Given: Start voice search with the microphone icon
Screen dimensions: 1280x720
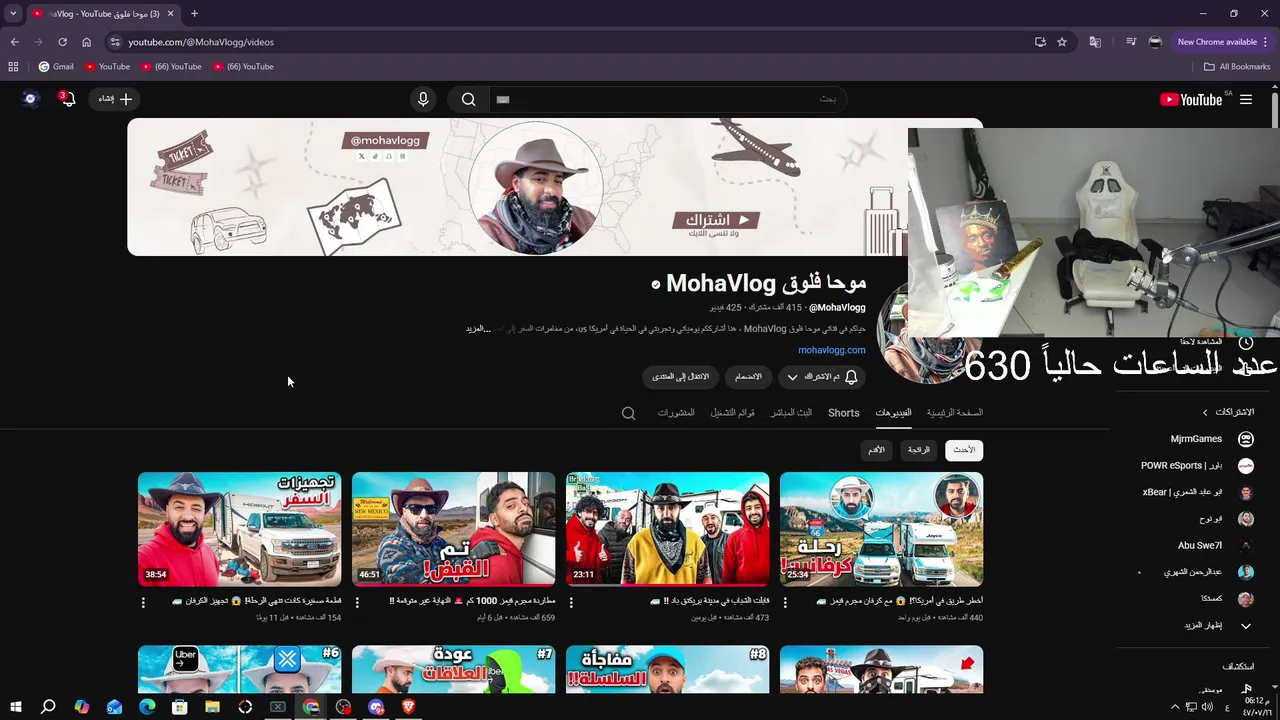Looking at the screenshot, I should coord(423,99).
